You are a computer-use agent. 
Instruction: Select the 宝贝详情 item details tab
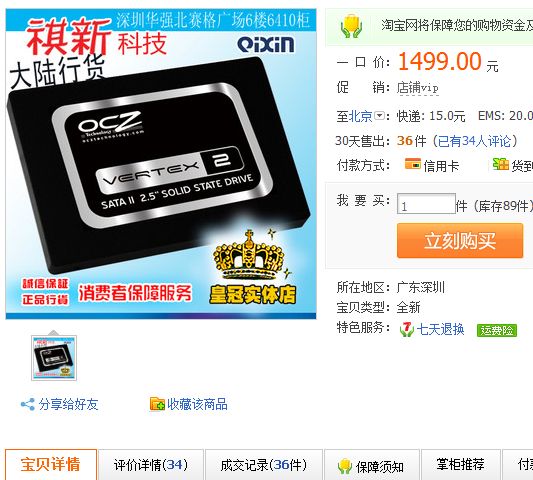point(51,464)
